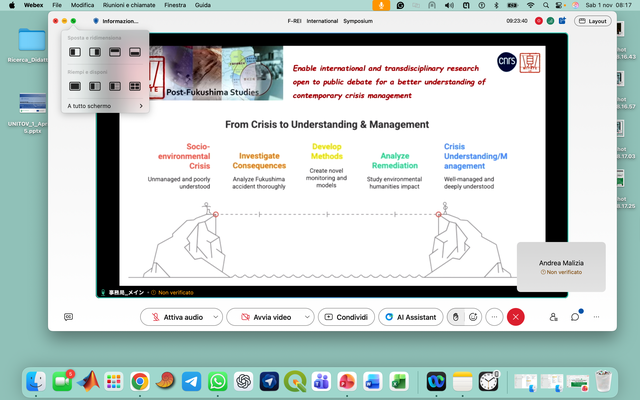Leave the meeting with red X button
The height and width of the screenshot is (400, 640).
pyautogui.click(x=516, y=317)
